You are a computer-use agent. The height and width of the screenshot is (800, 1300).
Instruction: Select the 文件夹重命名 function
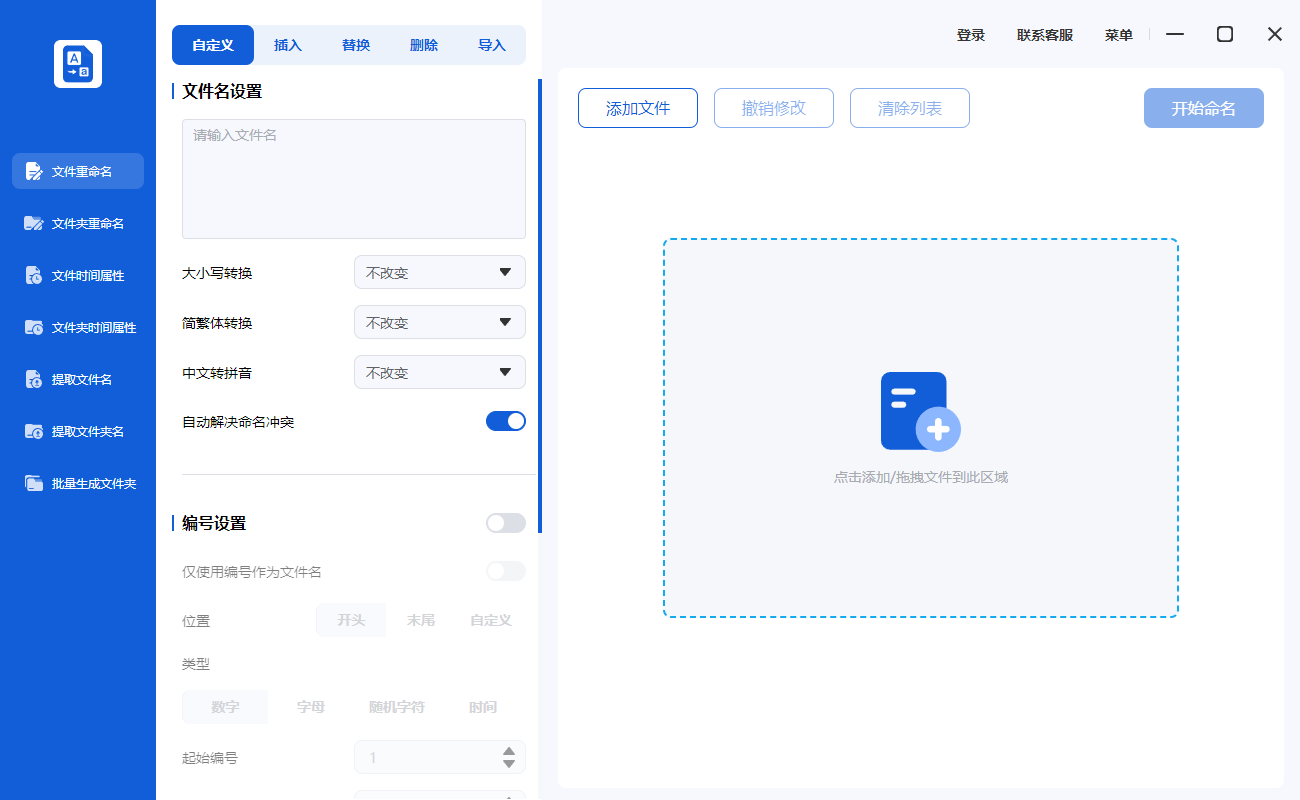77,223
